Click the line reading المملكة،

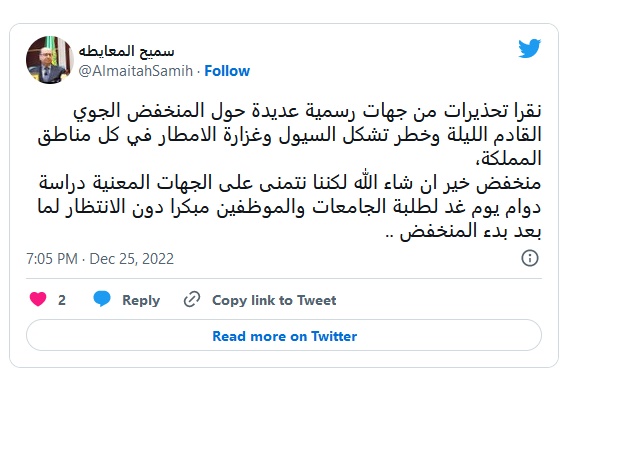click(508, 159)
